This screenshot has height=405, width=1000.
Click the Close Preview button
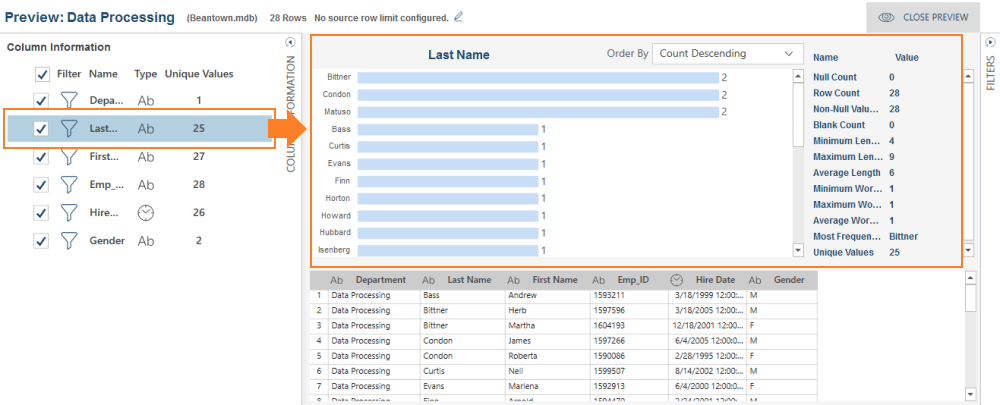tap(922, 17)
